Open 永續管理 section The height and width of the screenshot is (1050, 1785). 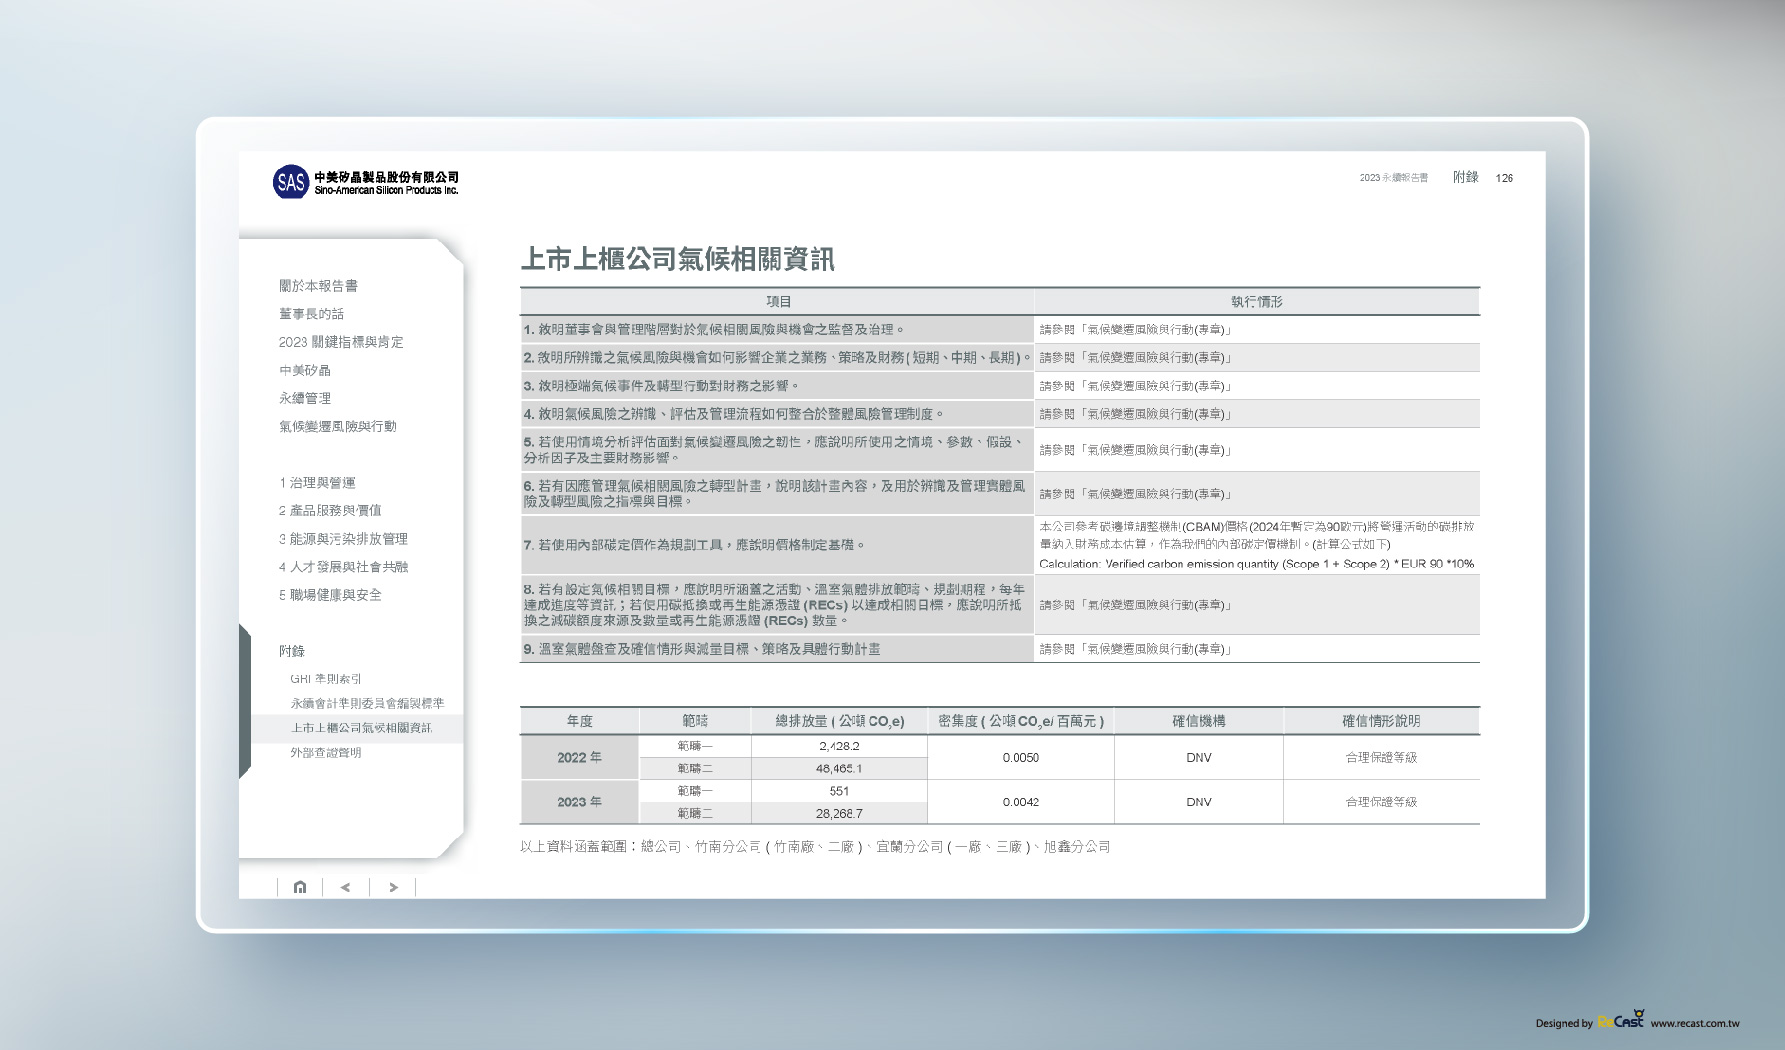point(305,398)
